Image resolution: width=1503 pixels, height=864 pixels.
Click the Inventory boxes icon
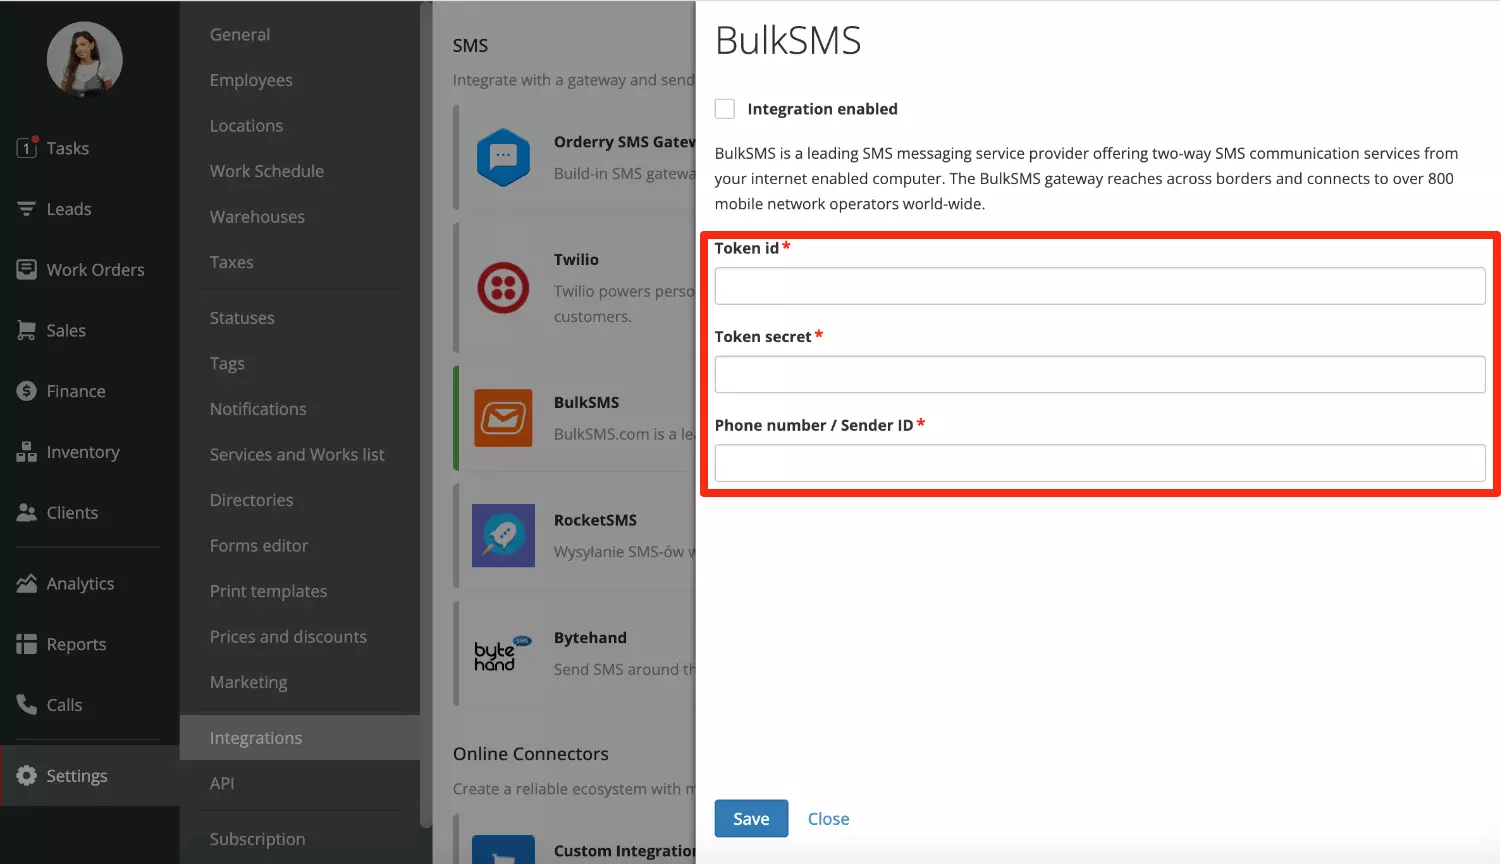[27, 452]
